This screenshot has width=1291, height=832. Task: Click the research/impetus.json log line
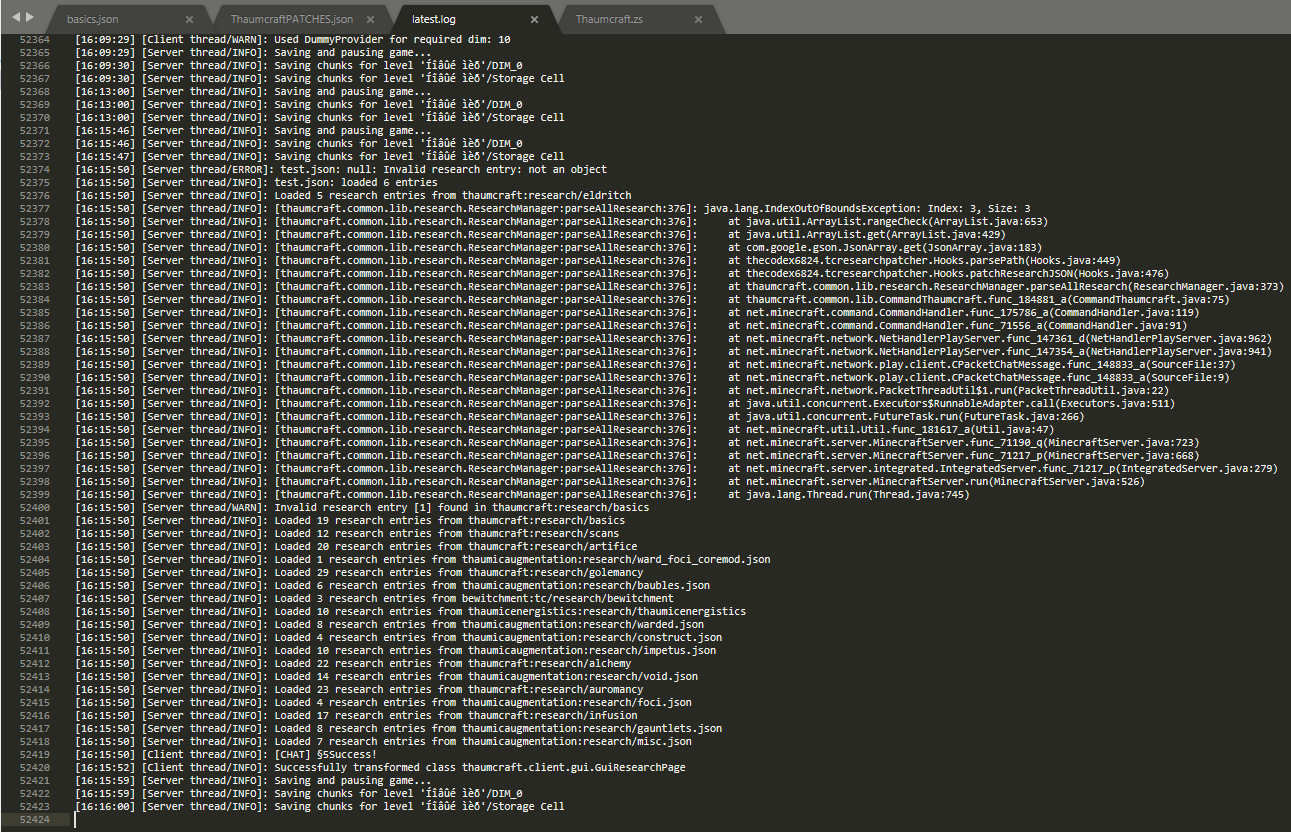coord(395,650)
